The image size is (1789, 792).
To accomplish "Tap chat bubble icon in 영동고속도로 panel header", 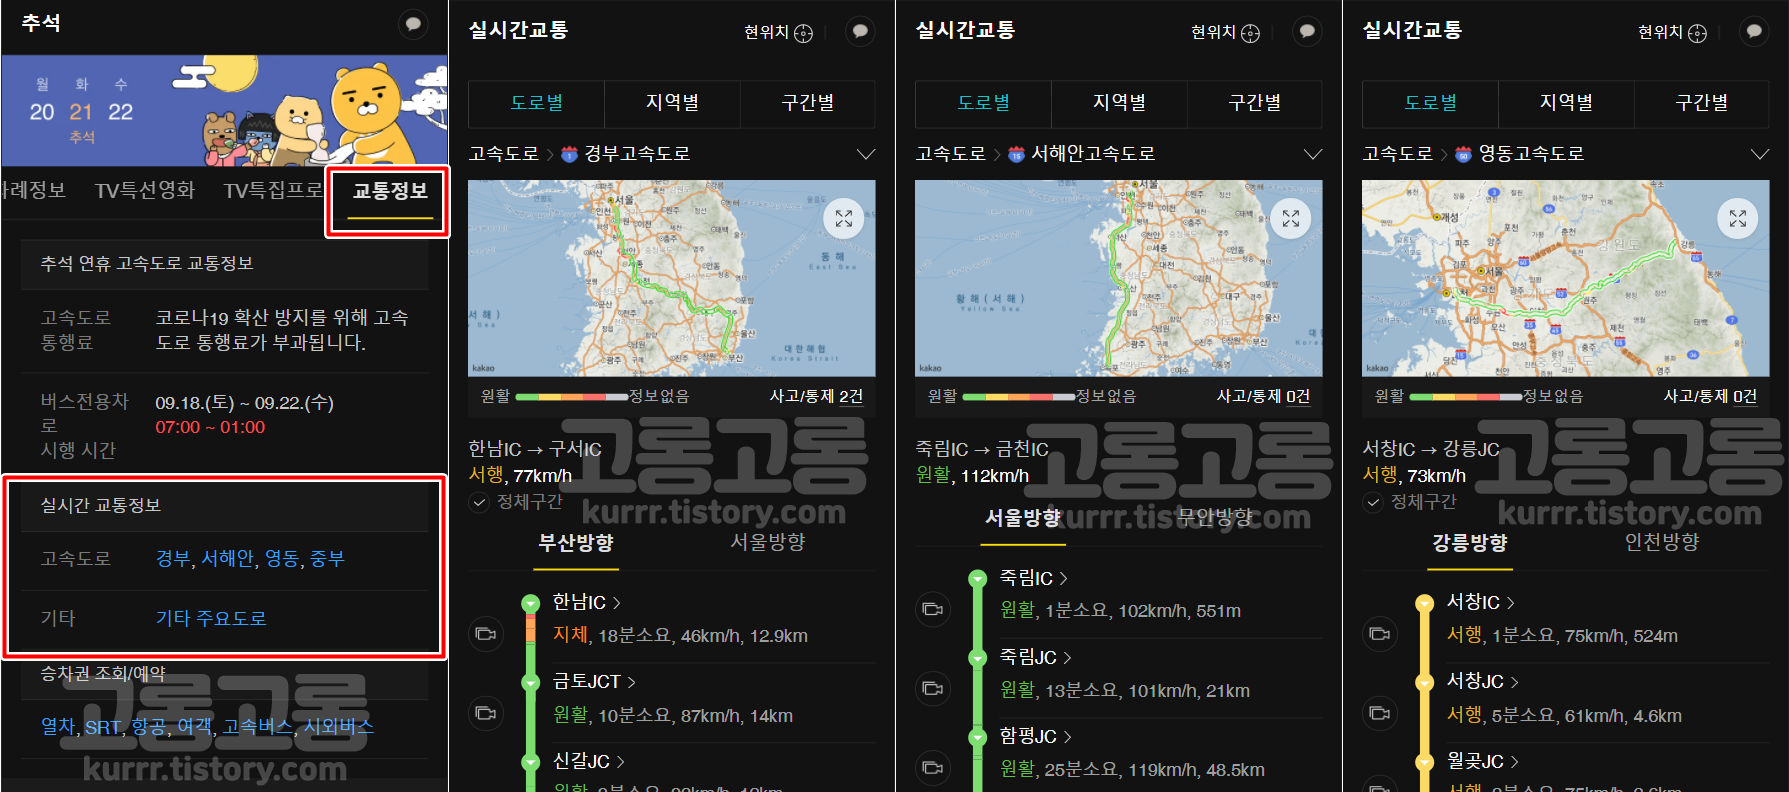I will (1754, 32).
